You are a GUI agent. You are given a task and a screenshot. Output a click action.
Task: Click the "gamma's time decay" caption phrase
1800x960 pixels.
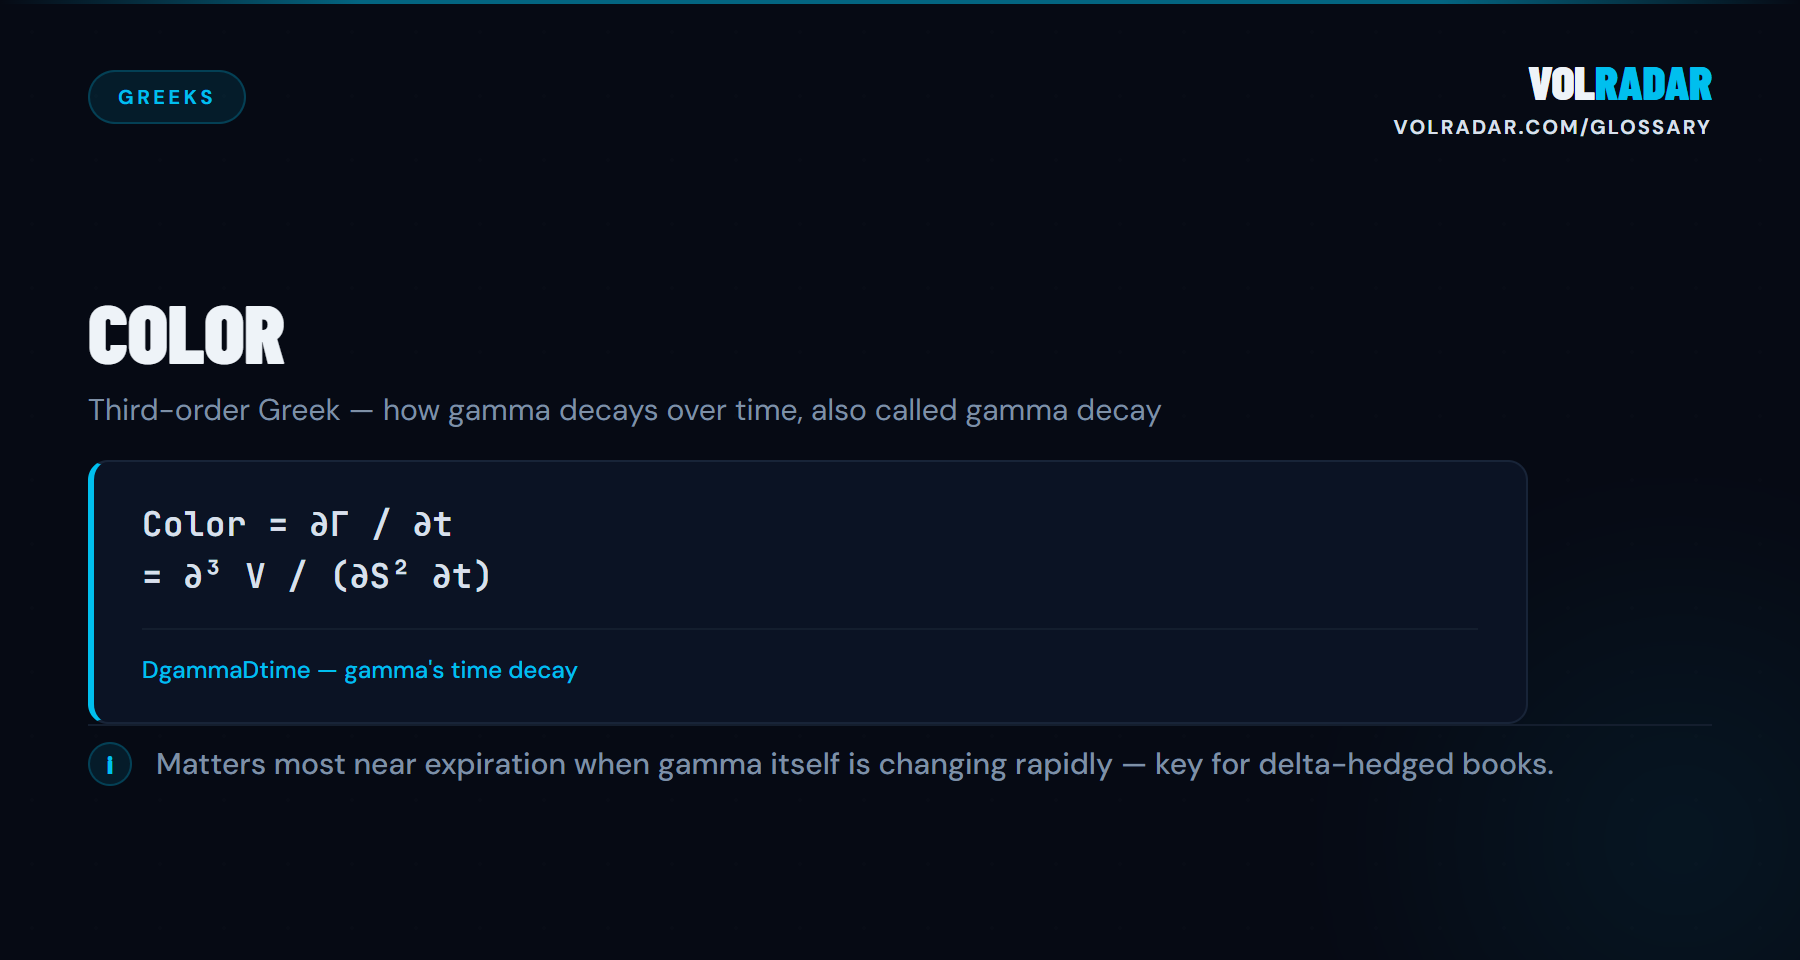pos(461,670)
